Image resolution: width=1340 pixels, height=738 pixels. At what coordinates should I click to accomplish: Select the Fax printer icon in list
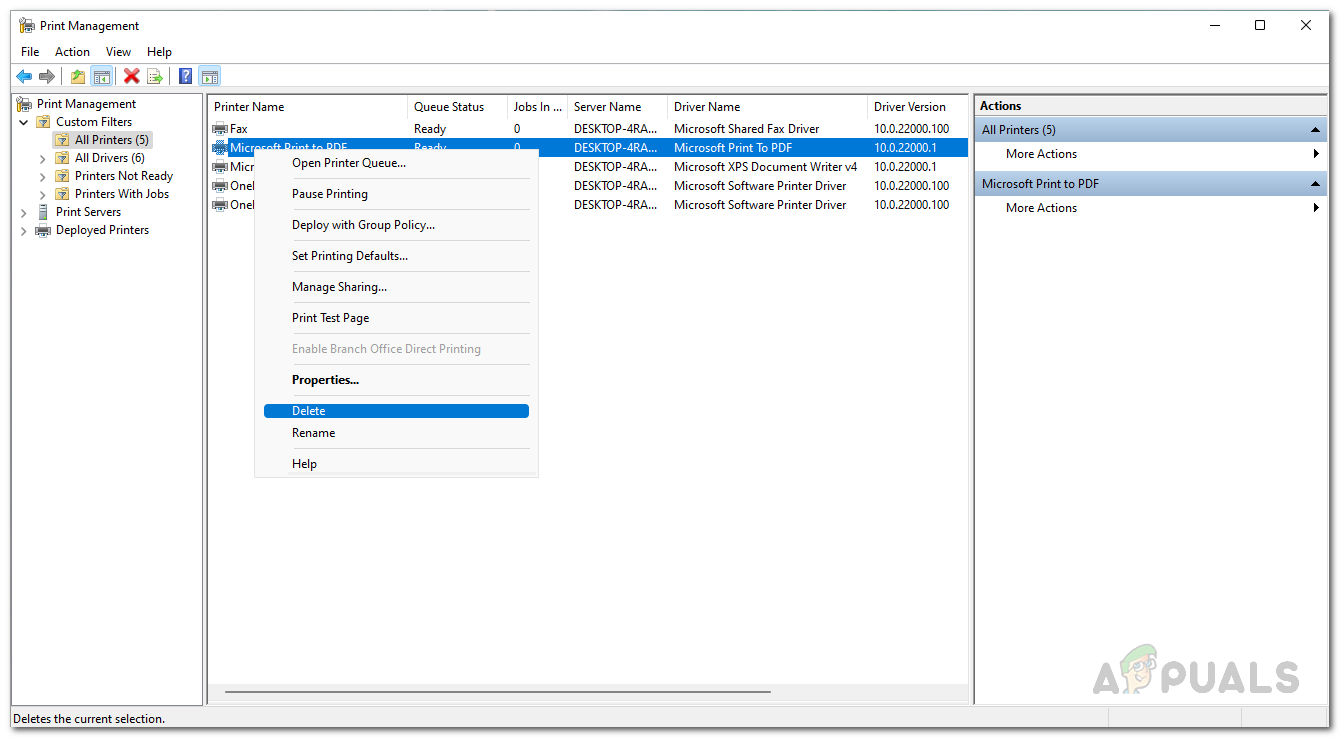coord(220,129)
